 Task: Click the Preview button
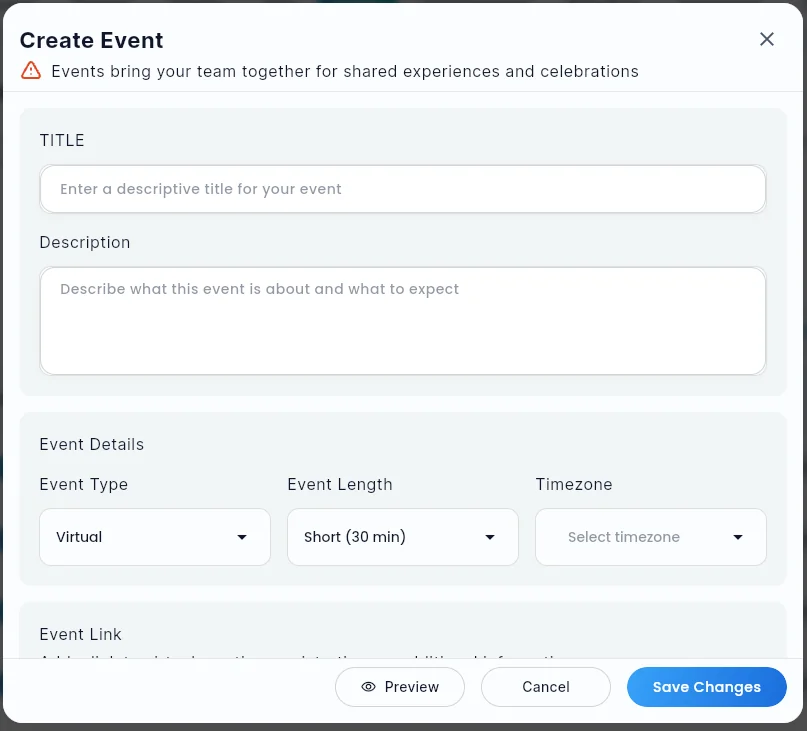(400, 687)
